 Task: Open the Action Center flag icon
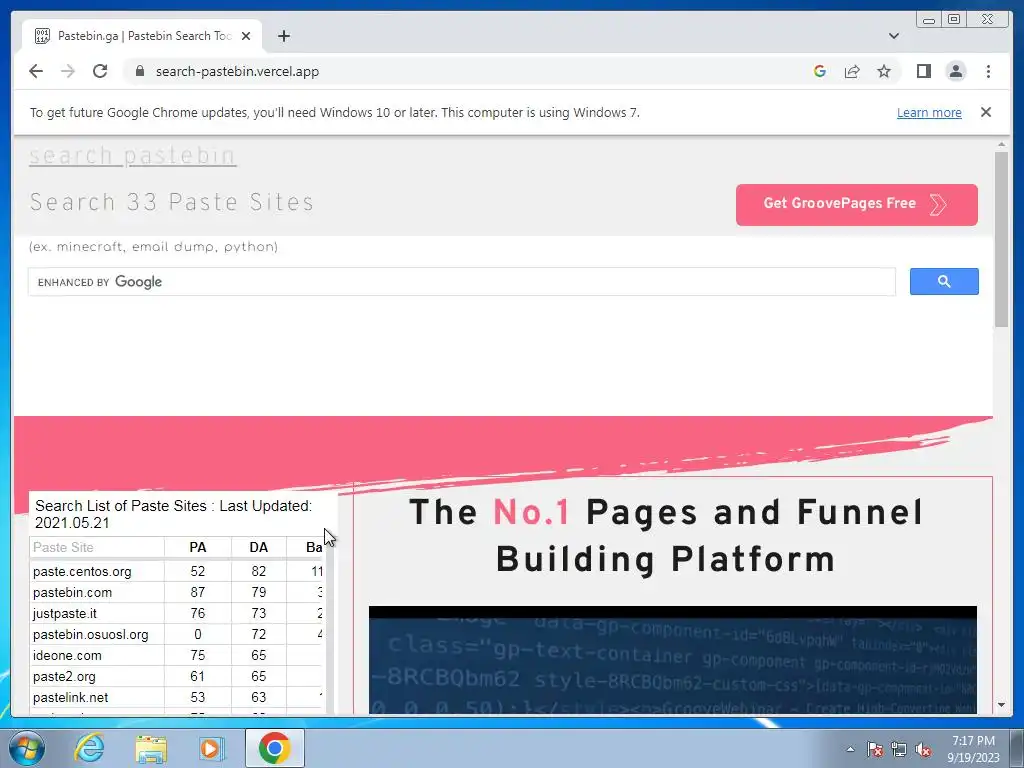[874, 749]
